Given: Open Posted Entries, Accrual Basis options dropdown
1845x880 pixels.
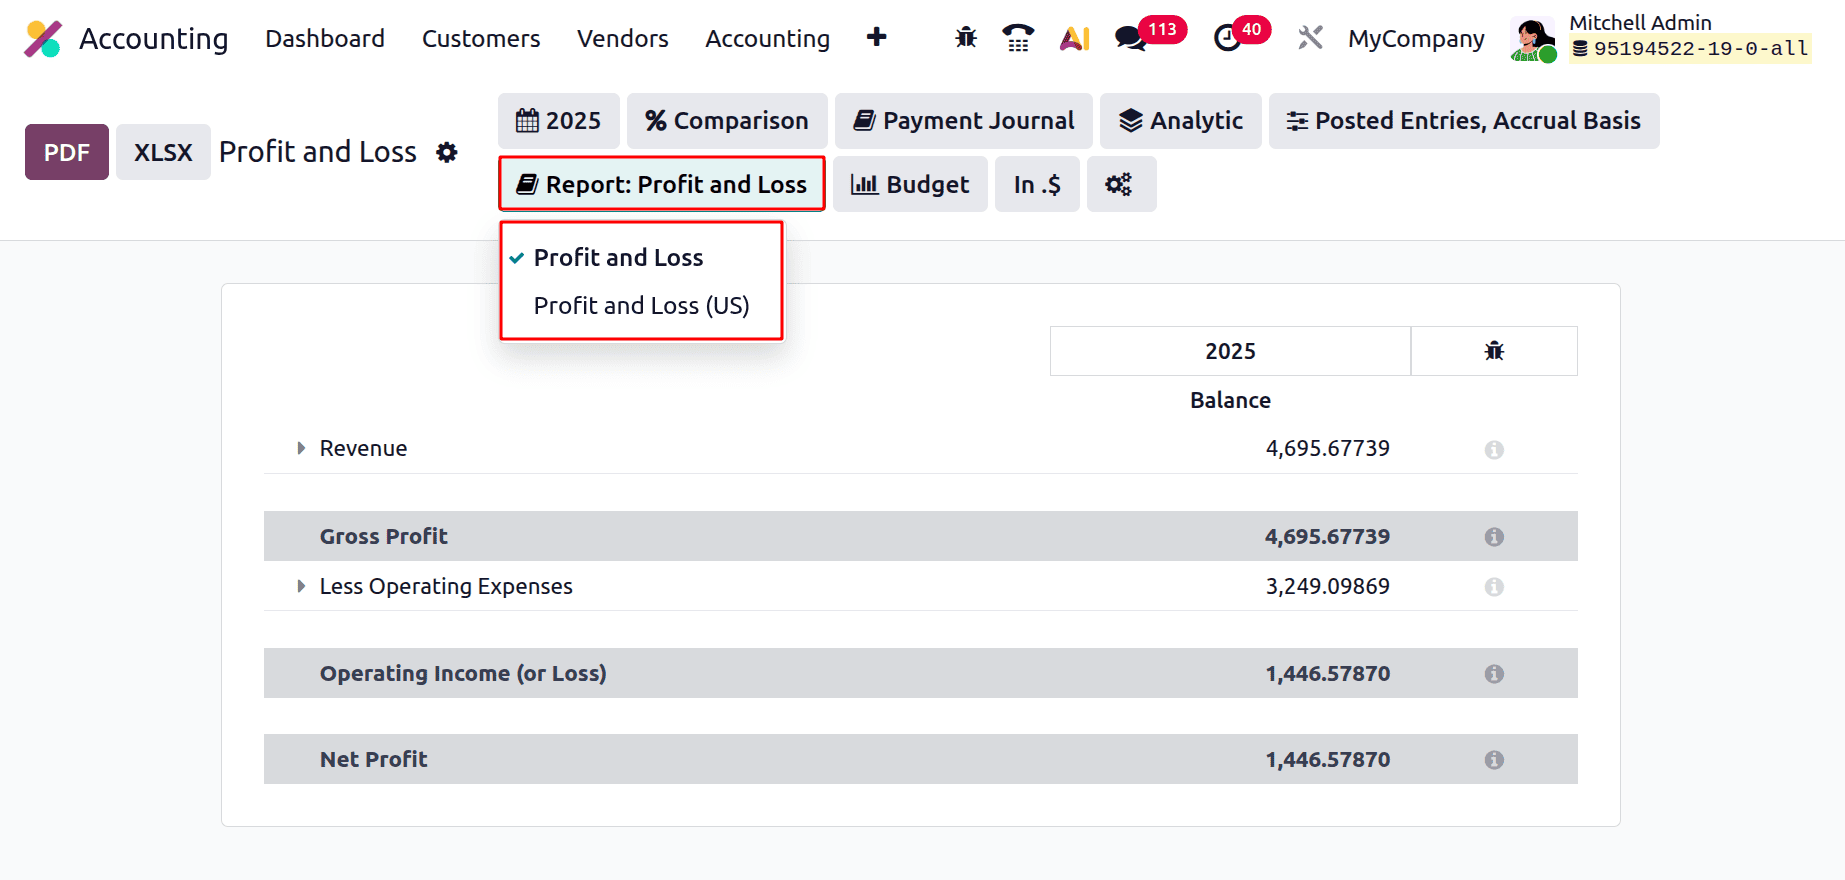Looking at the screenshot, I should click(1464, 121).
